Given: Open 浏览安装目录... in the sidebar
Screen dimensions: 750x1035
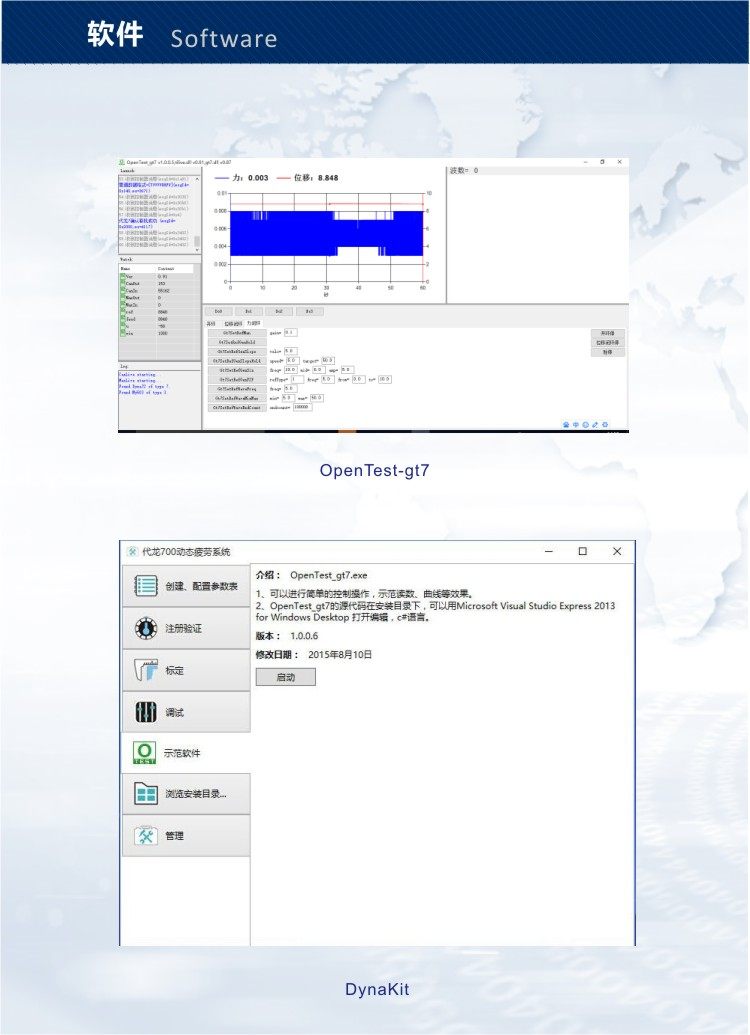Looking at the screenshot, I should [186, 793].
